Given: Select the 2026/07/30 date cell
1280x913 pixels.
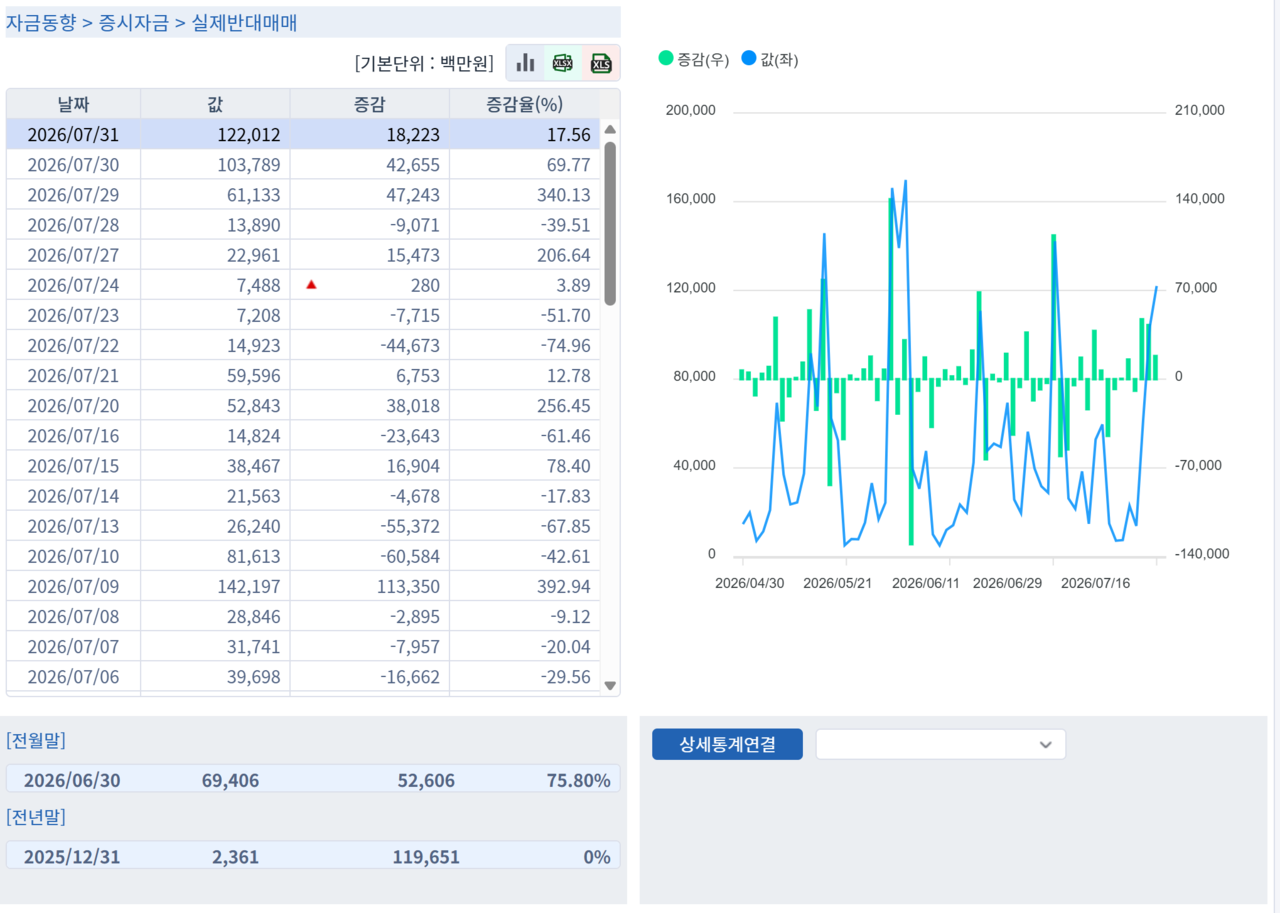Looking at the screenshot, I should click(73, 165).
